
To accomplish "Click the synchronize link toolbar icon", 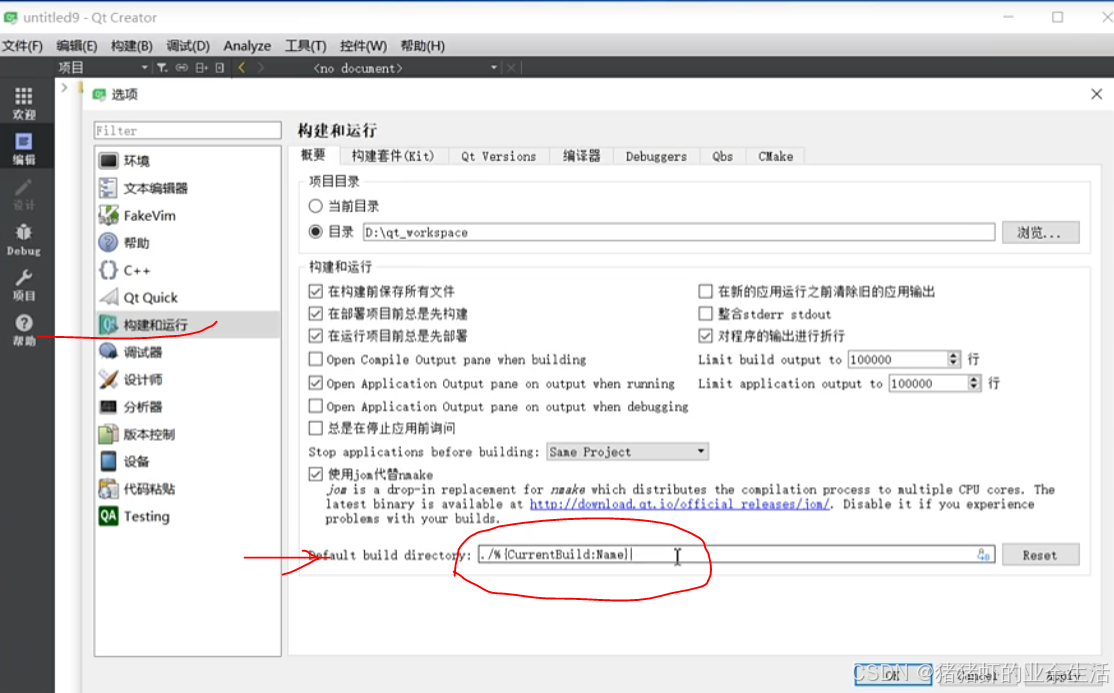I will coord(182,68).
